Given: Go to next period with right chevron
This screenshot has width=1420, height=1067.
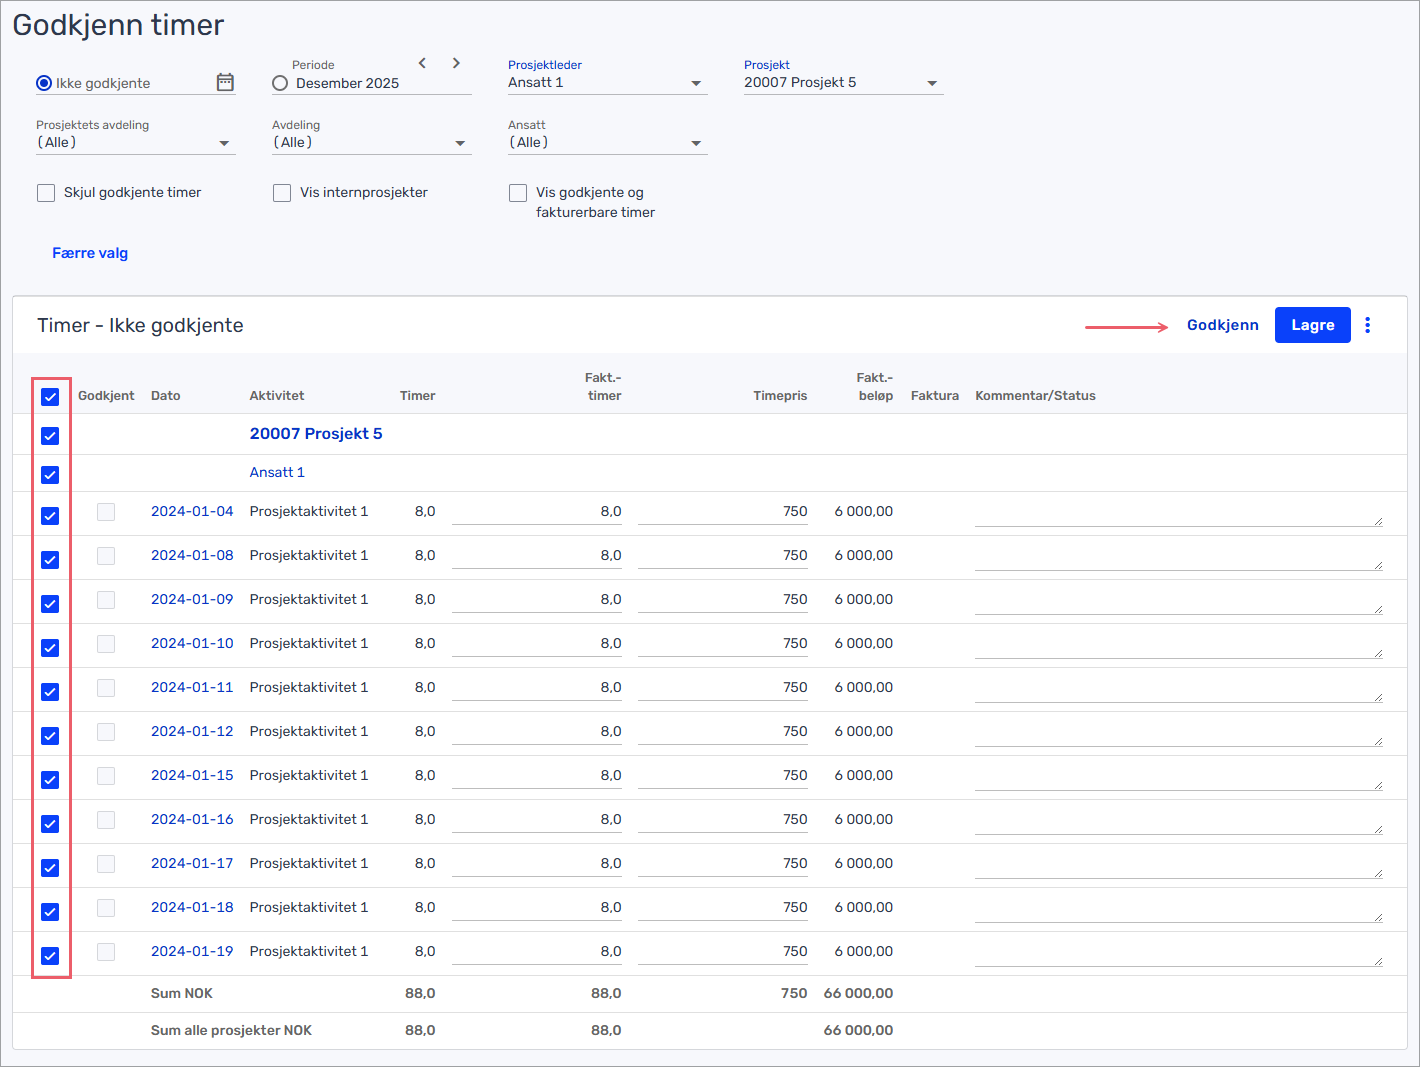Looking at the screenshot, I should pos(456,63).
